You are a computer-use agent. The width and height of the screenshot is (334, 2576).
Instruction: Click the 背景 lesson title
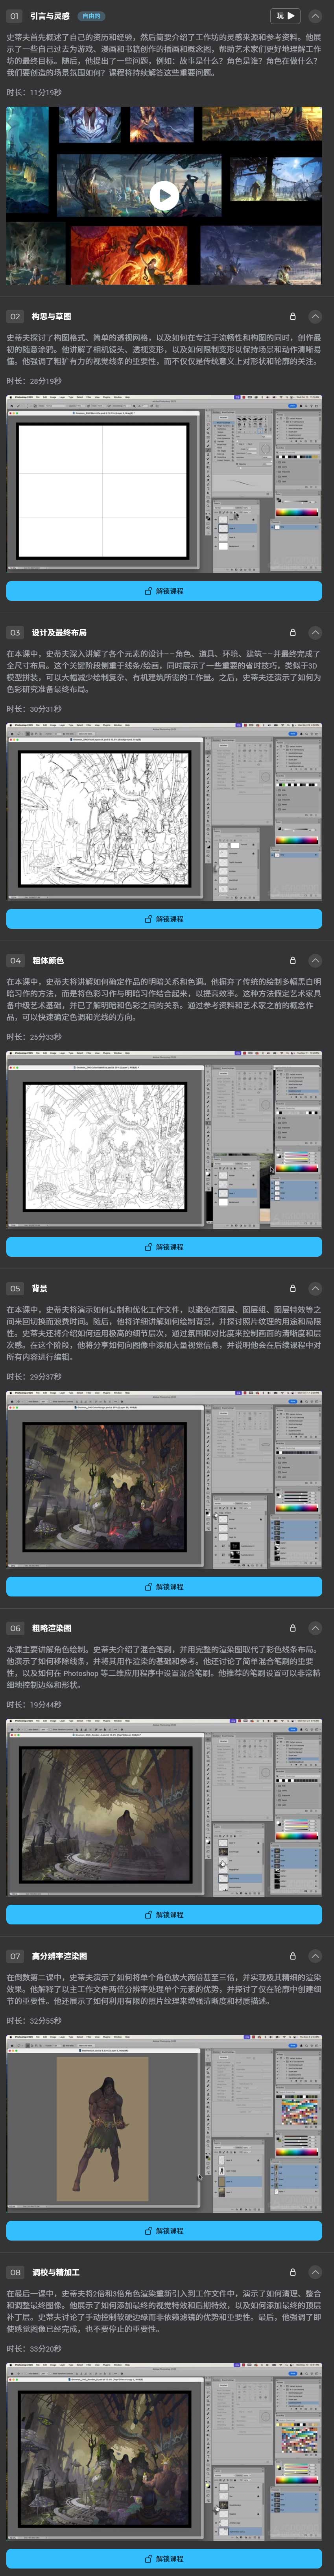(39, 1288)
